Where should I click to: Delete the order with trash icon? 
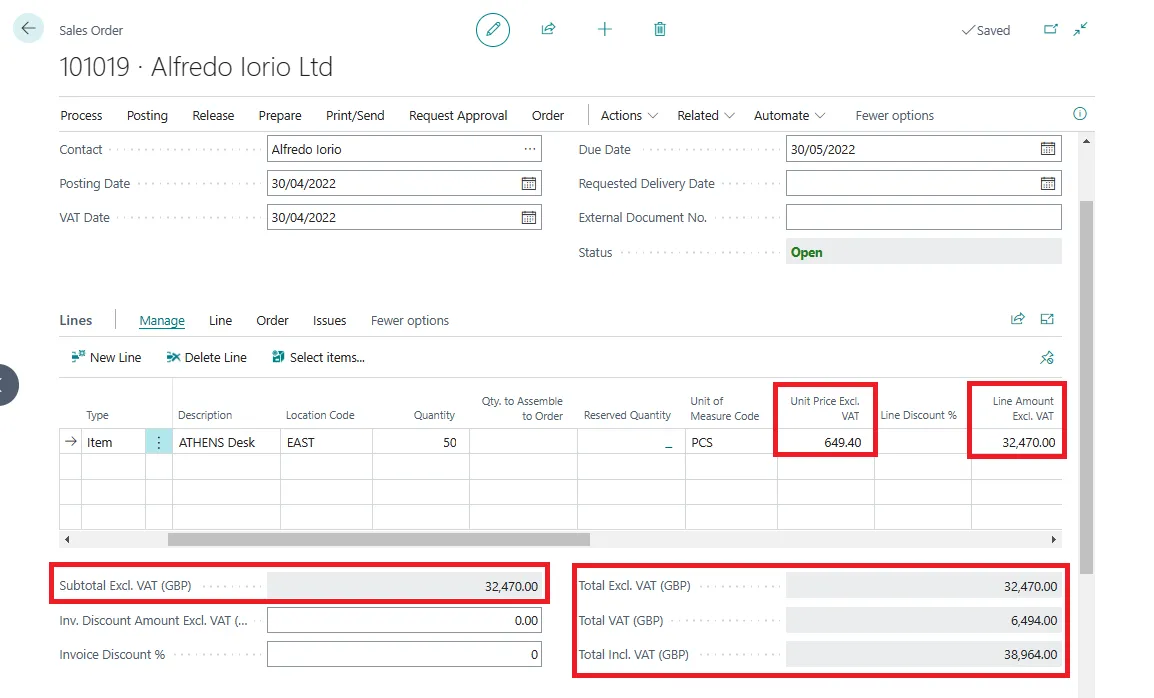(x=660, y=29)
